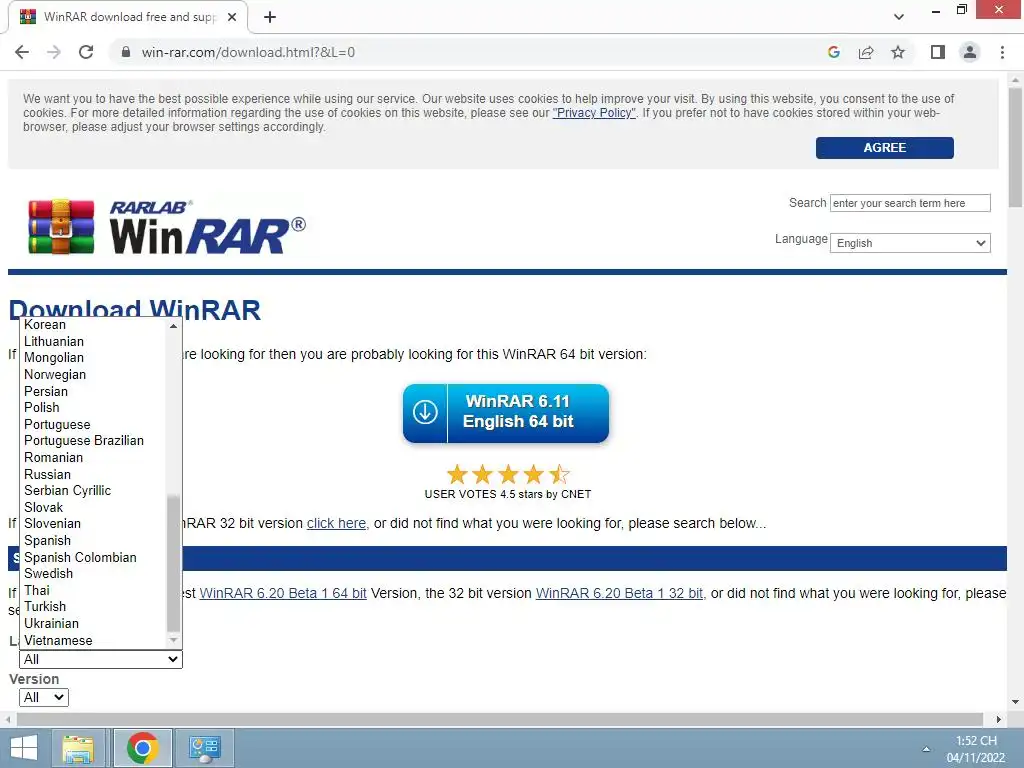The height and width of the screenshot is (768, 1024).
Task: Open a new browser tab
Action: tap(270, 17)
